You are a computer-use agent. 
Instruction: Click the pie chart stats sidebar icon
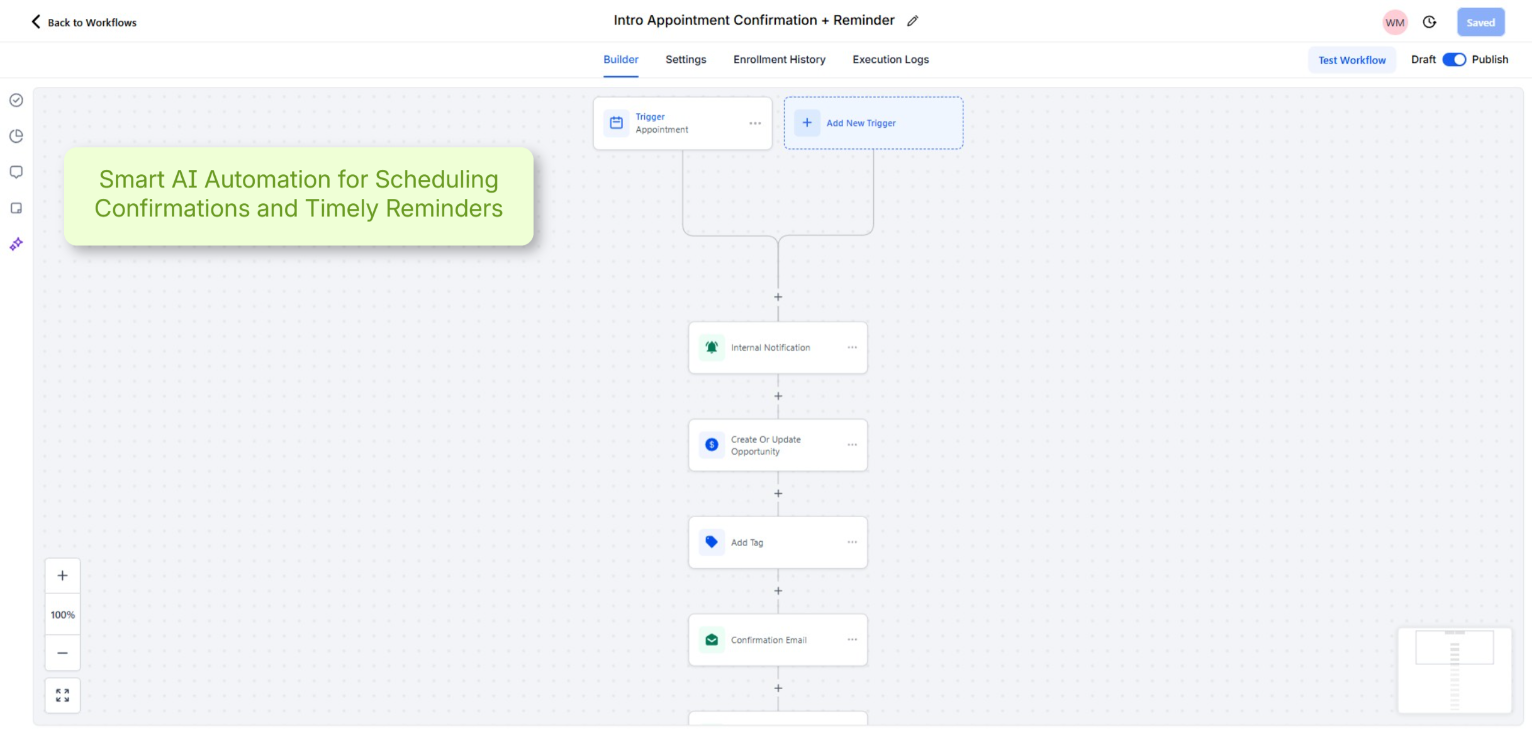16,136
